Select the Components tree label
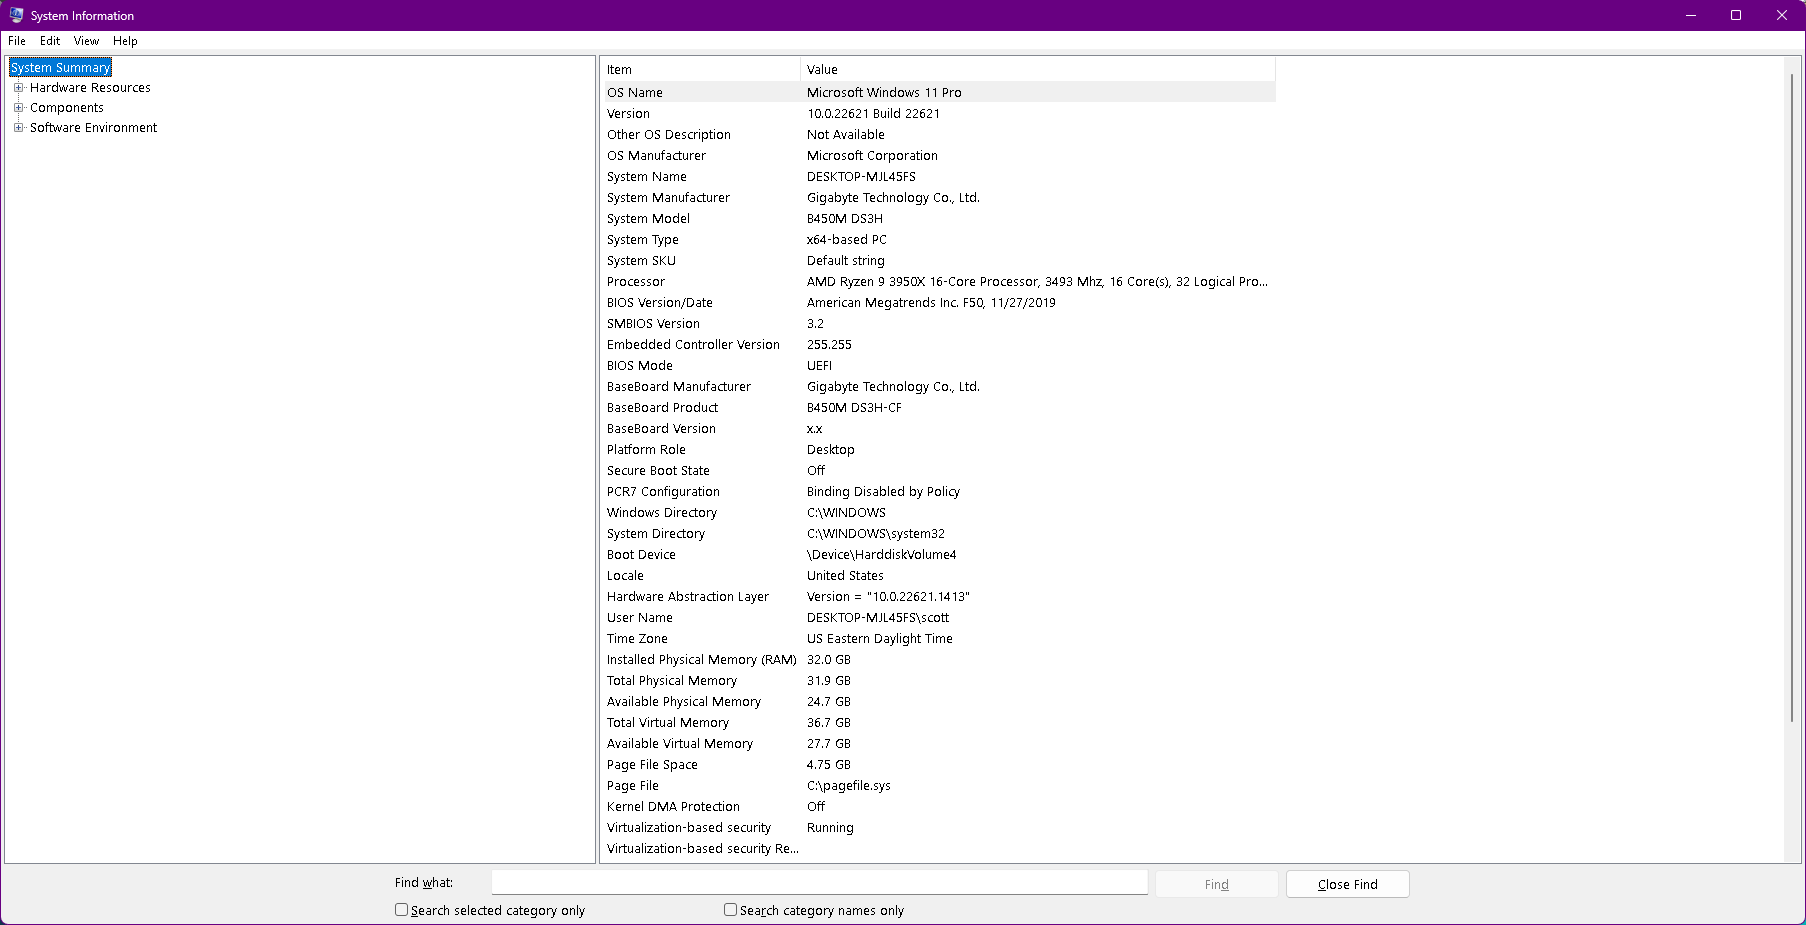1806x925 pixels. coord(67,107)
